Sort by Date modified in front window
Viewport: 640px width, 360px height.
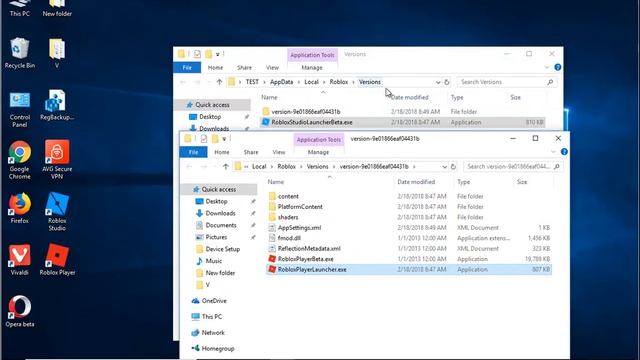416,182
